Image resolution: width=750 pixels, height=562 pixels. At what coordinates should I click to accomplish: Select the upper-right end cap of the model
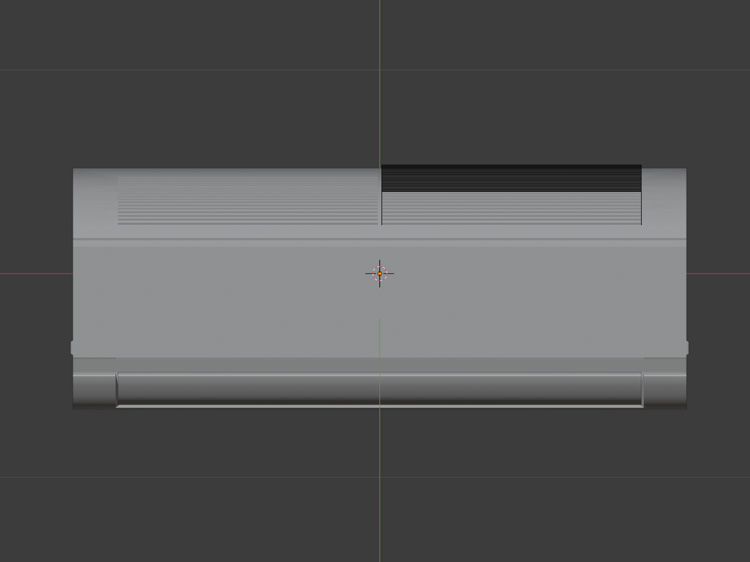[663, 202]
